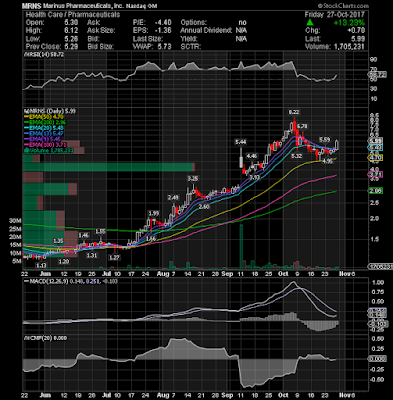The image size is (393, 400).
Task: Click the Volume legend entry with bar icon
Action: (49, 151)
